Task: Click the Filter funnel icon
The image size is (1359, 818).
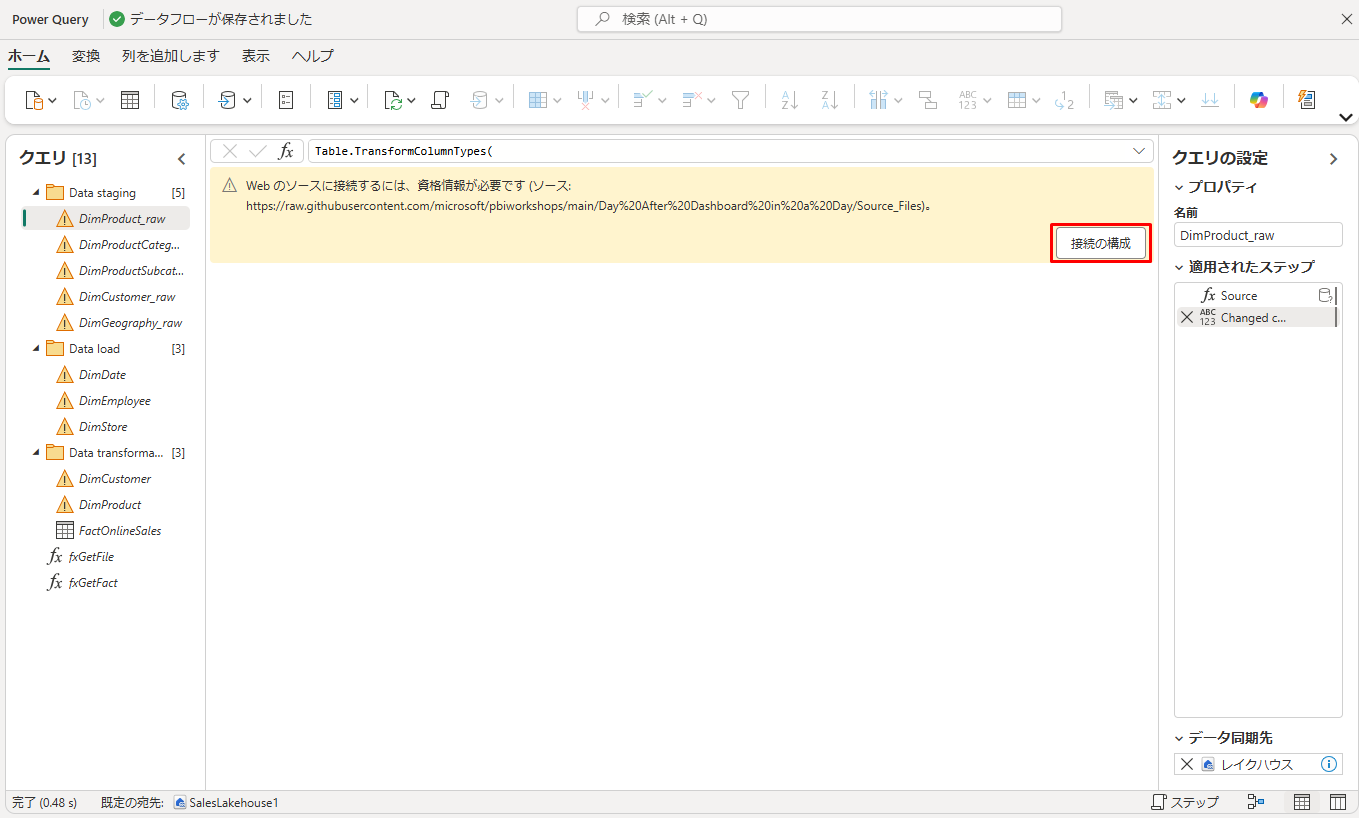Action: pos(740,100)
